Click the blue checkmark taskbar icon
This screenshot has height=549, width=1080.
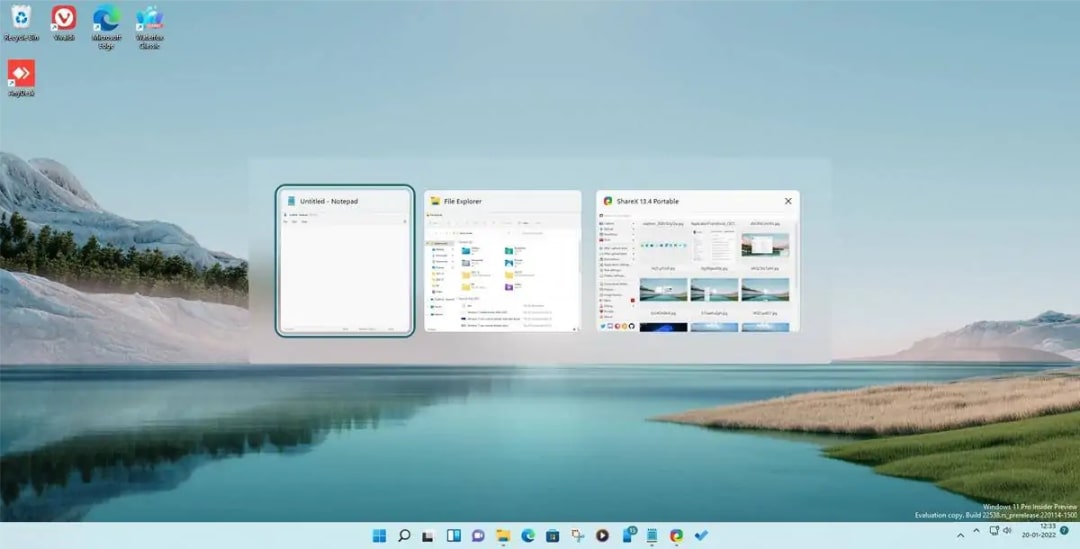[x=701, y=535]
